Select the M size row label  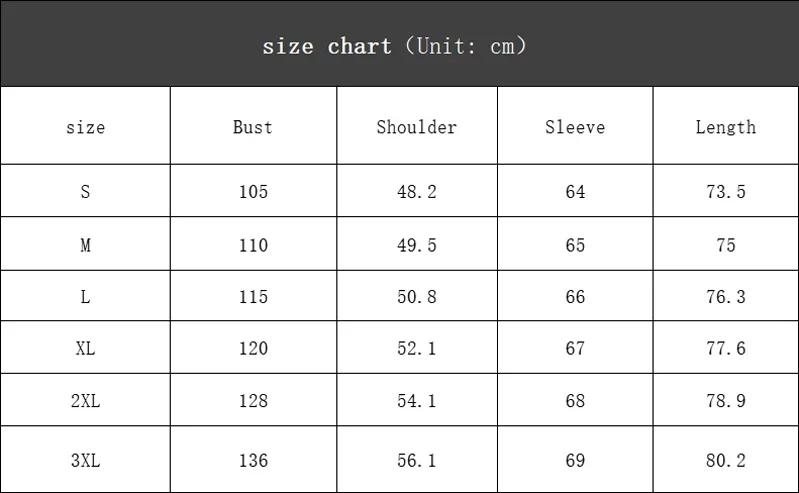(x=85, y=245)
